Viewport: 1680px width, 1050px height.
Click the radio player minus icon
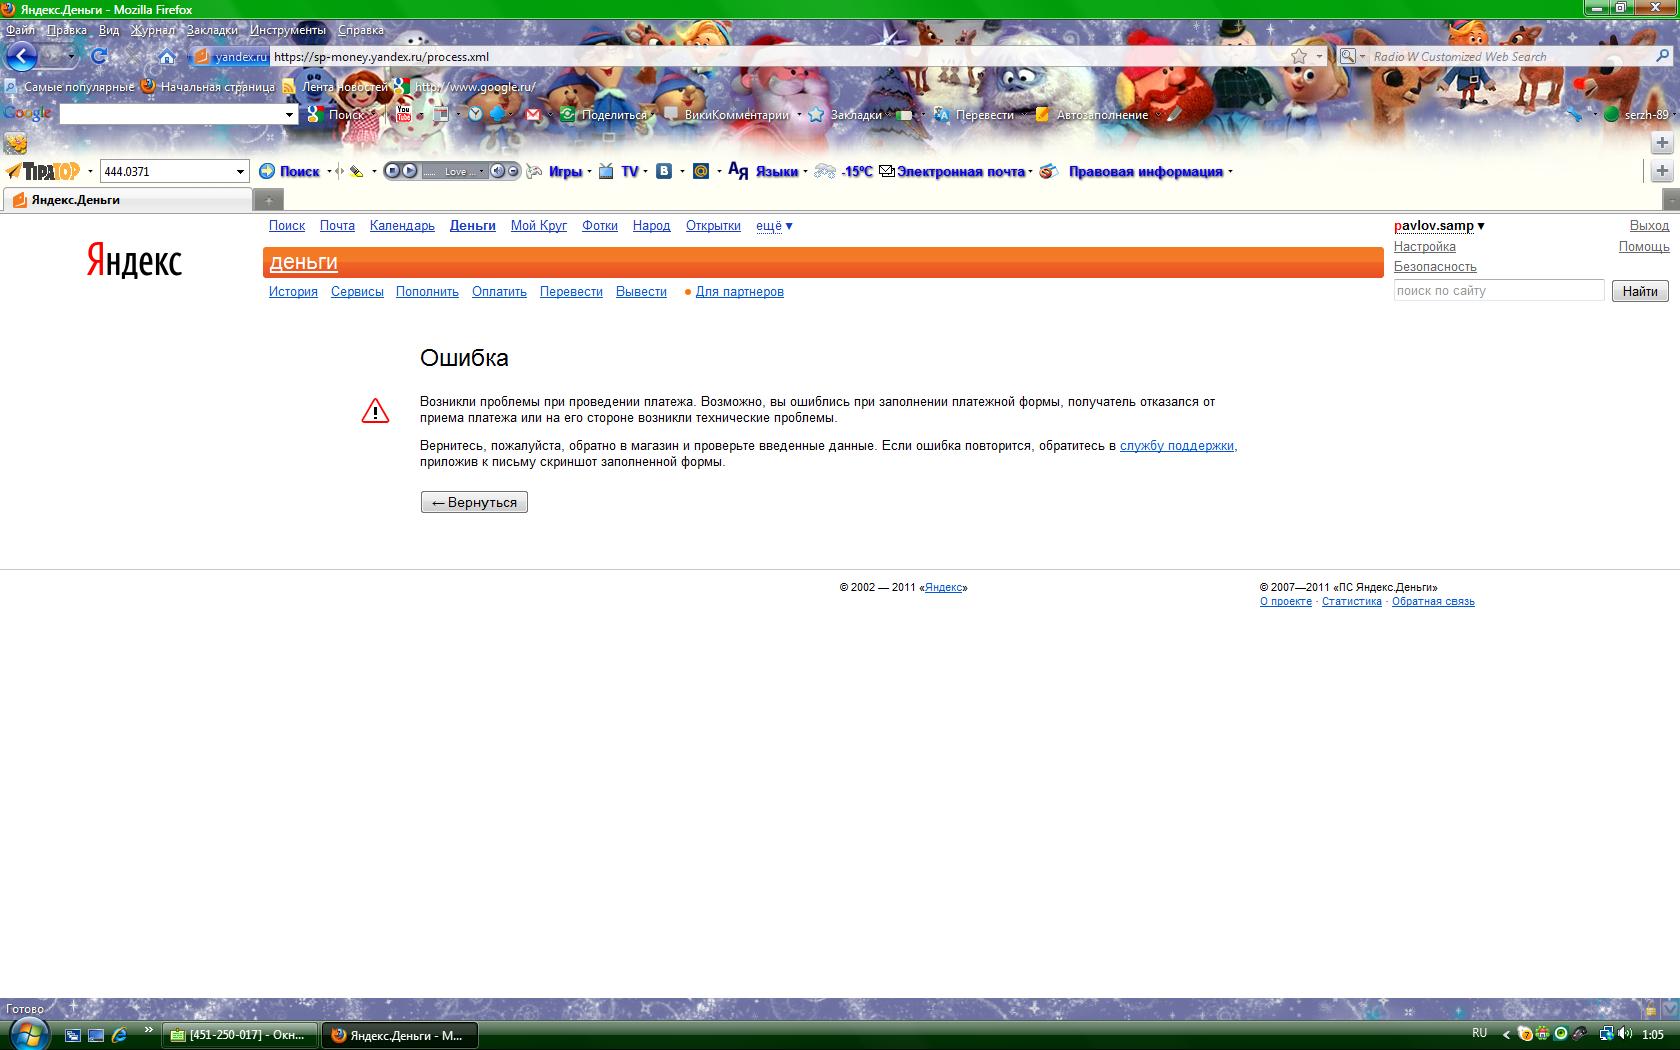(513, 171)
